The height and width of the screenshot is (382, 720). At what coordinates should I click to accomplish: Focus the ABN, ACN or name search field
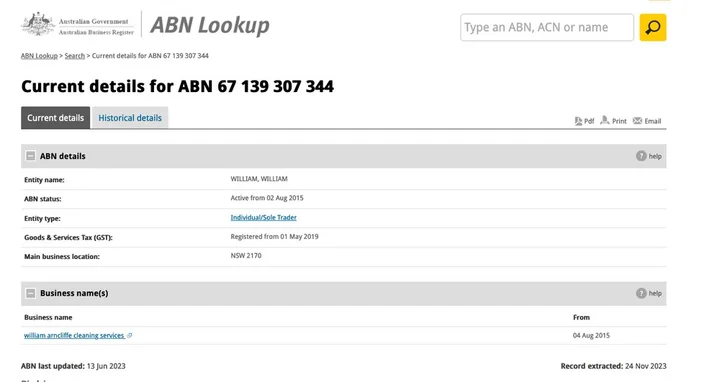point(547,28)
